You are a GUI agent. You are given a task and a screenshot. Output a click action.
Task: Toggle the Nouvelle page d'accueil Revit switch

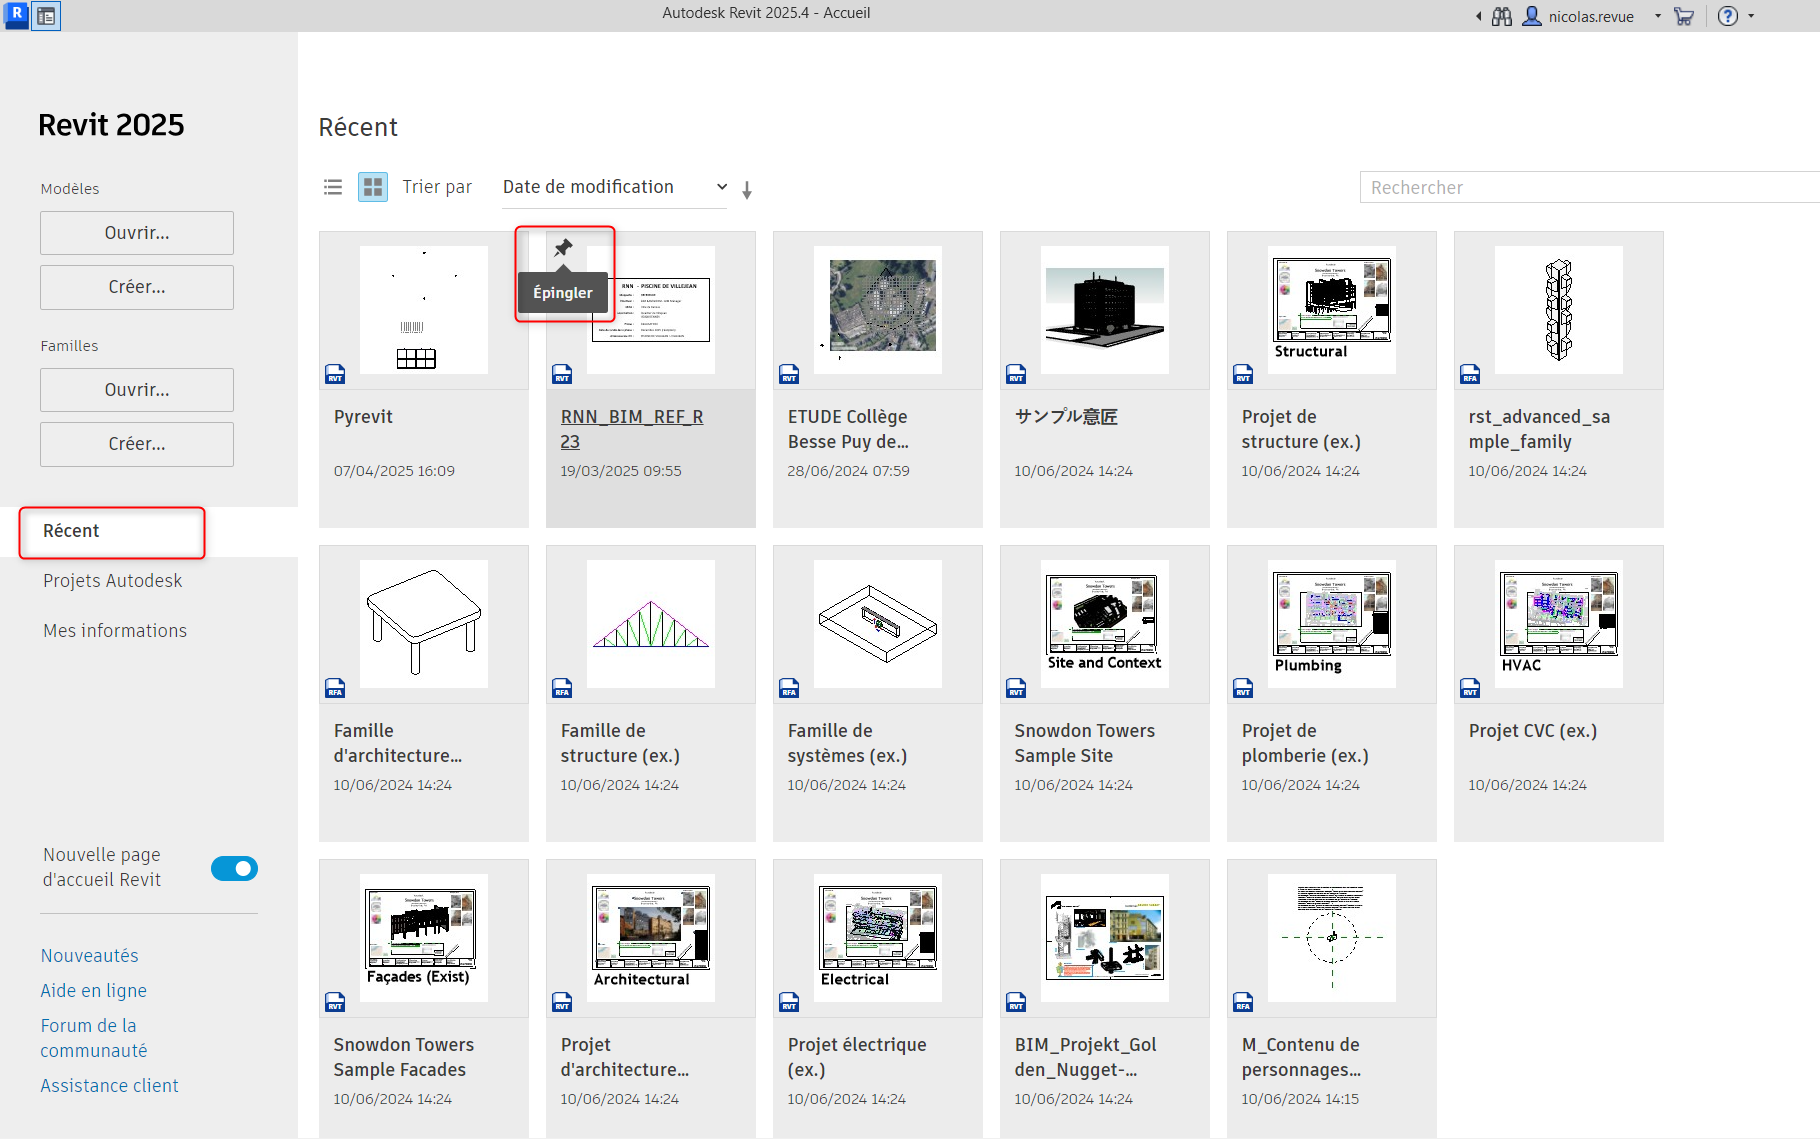(x=234, y=868)
